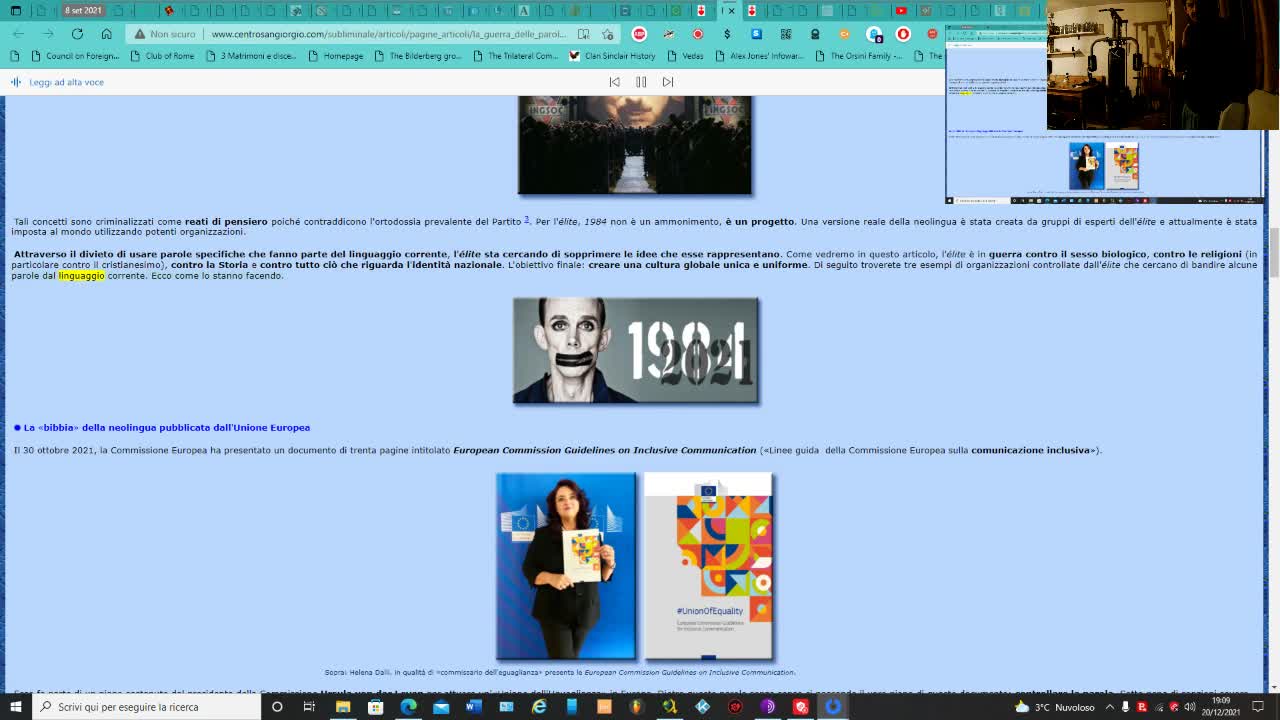This screenshot has width=1280, height=720.
Task: Open The Trilateral Com bookmark
Action: click(x=515, y=56)
